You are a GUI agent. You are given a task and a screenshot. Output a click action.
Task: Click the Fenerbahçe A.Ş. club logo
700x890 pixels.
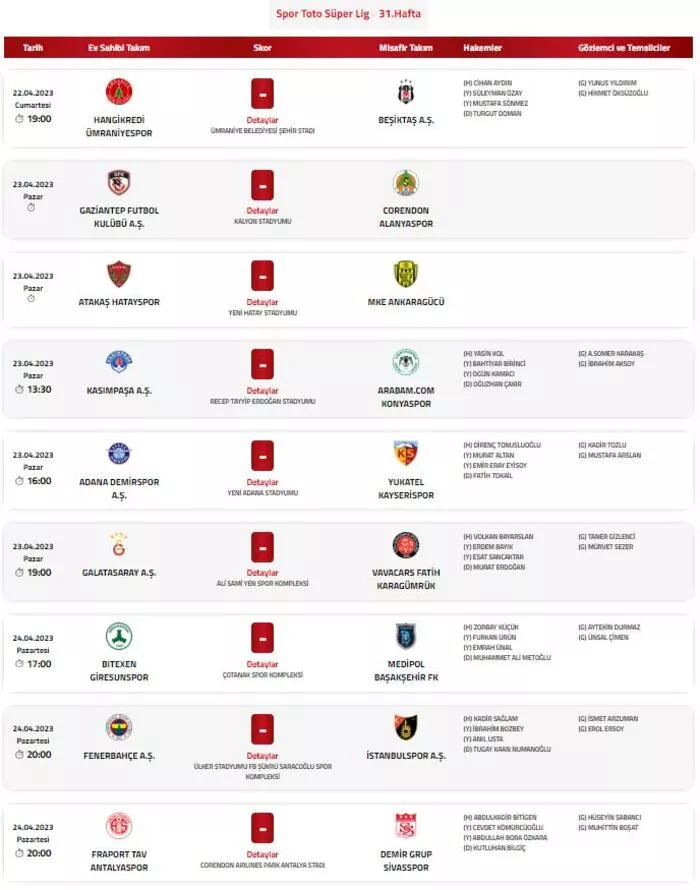pyautogui.click(x=119, y=727)
